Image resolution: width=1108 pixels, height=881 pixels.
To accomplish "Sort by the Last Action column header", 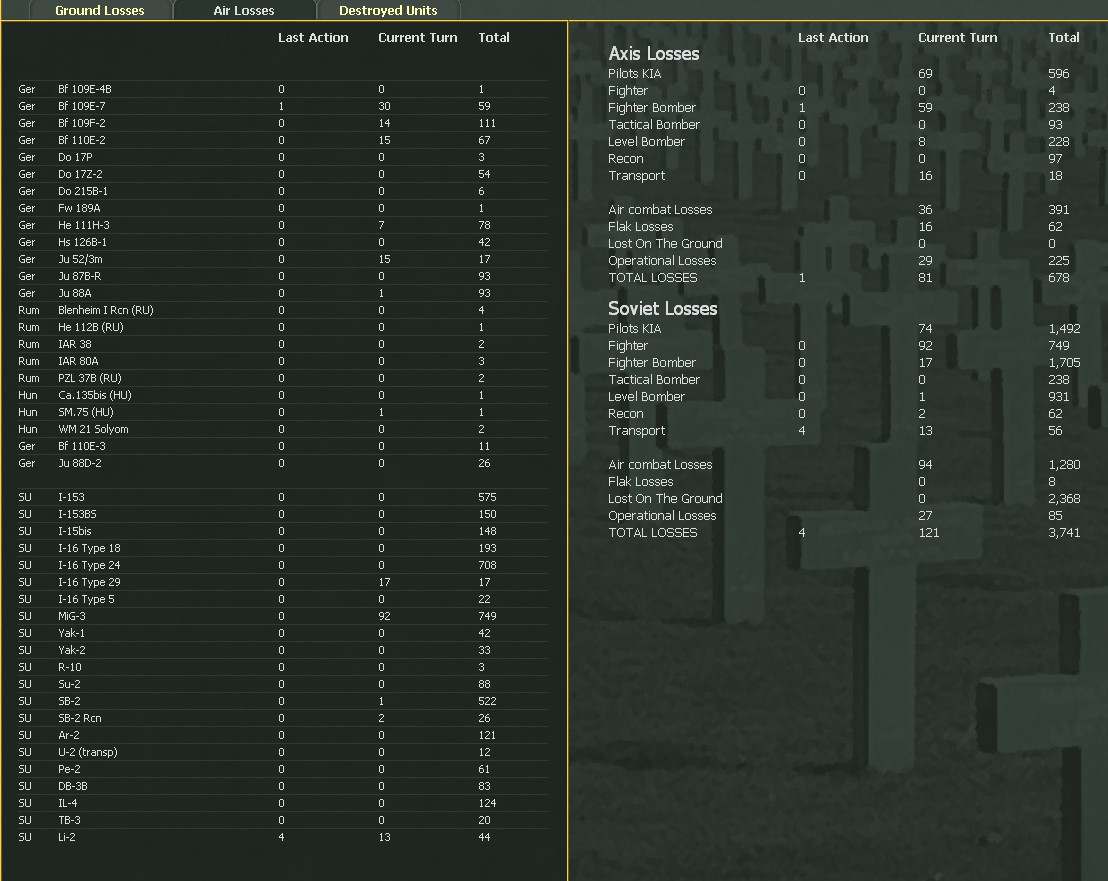I will click(x=314, y=37).
